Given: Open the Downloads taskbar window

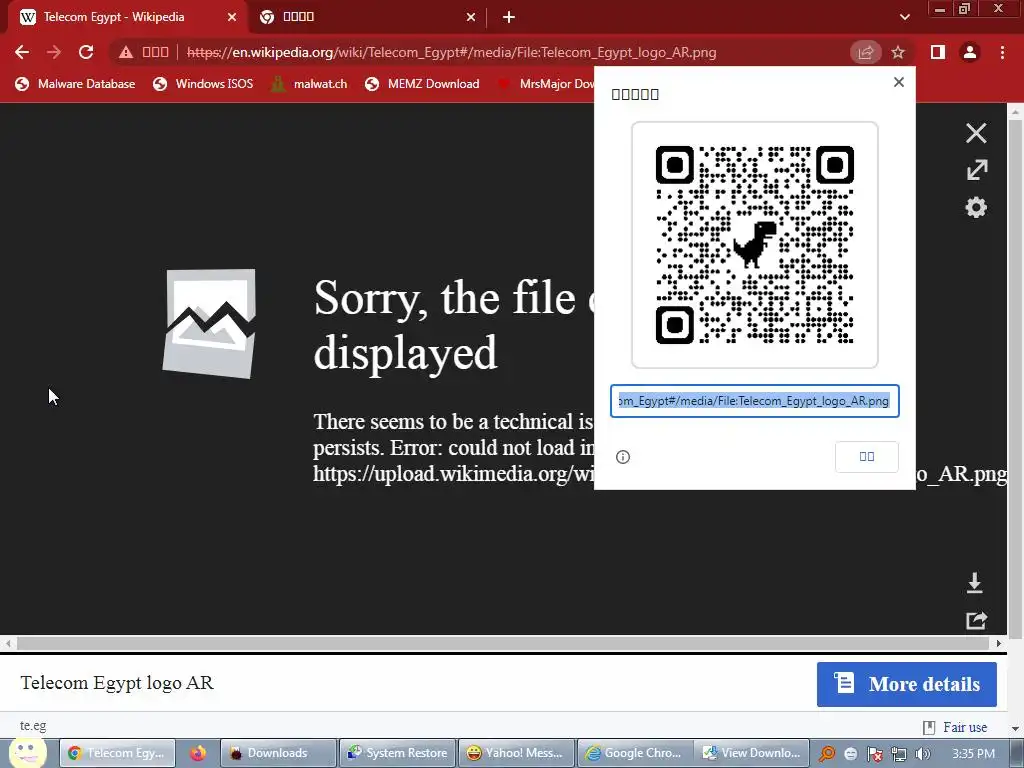Looking at the screenshot, I should click(x=278, y=753).
